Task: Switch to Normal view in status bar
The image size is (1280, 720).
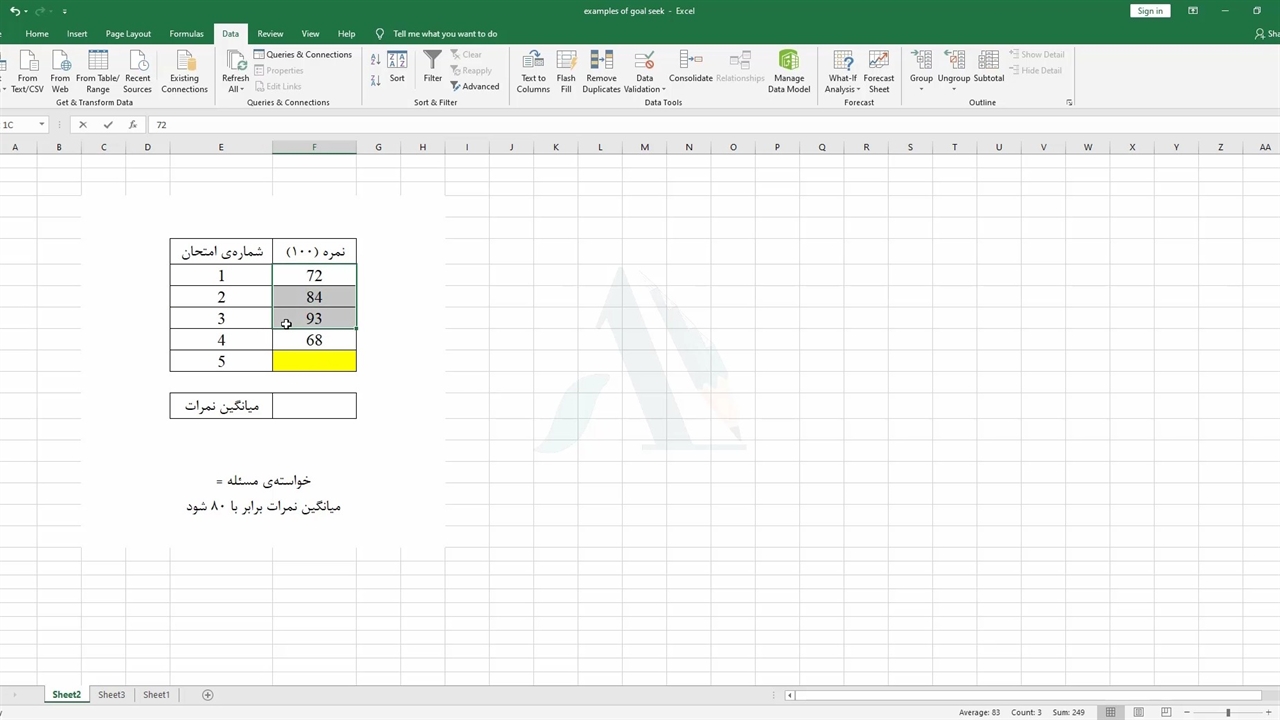Action: pyautogui.click(x=1110, y=712)
